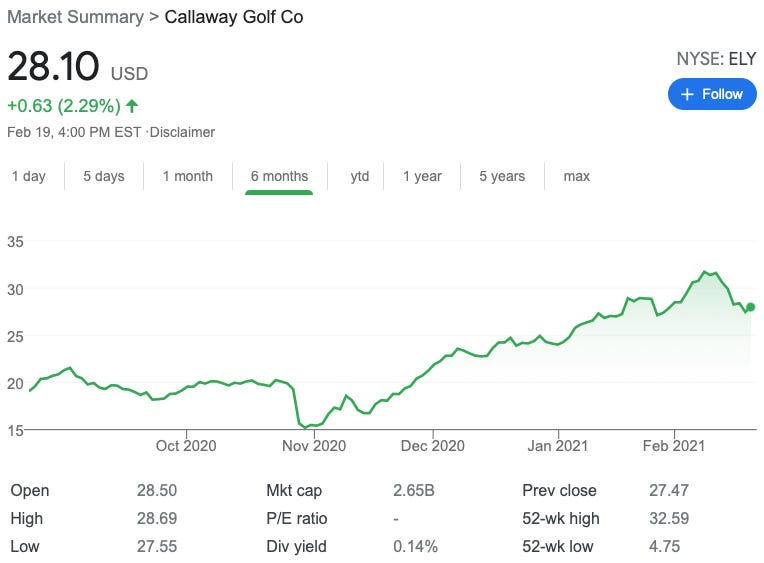Image resolution: width=764 pixels, height=563 pixels.
Task: Click the Nov 2020 axis label
Action: point(314,446)
